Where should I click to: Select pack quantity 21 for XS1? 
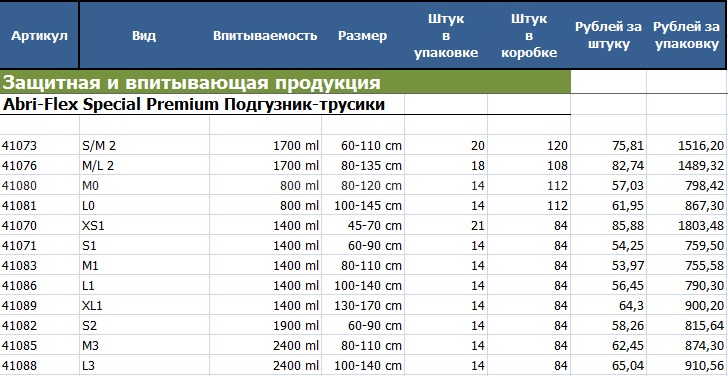[x=446, y=226]
